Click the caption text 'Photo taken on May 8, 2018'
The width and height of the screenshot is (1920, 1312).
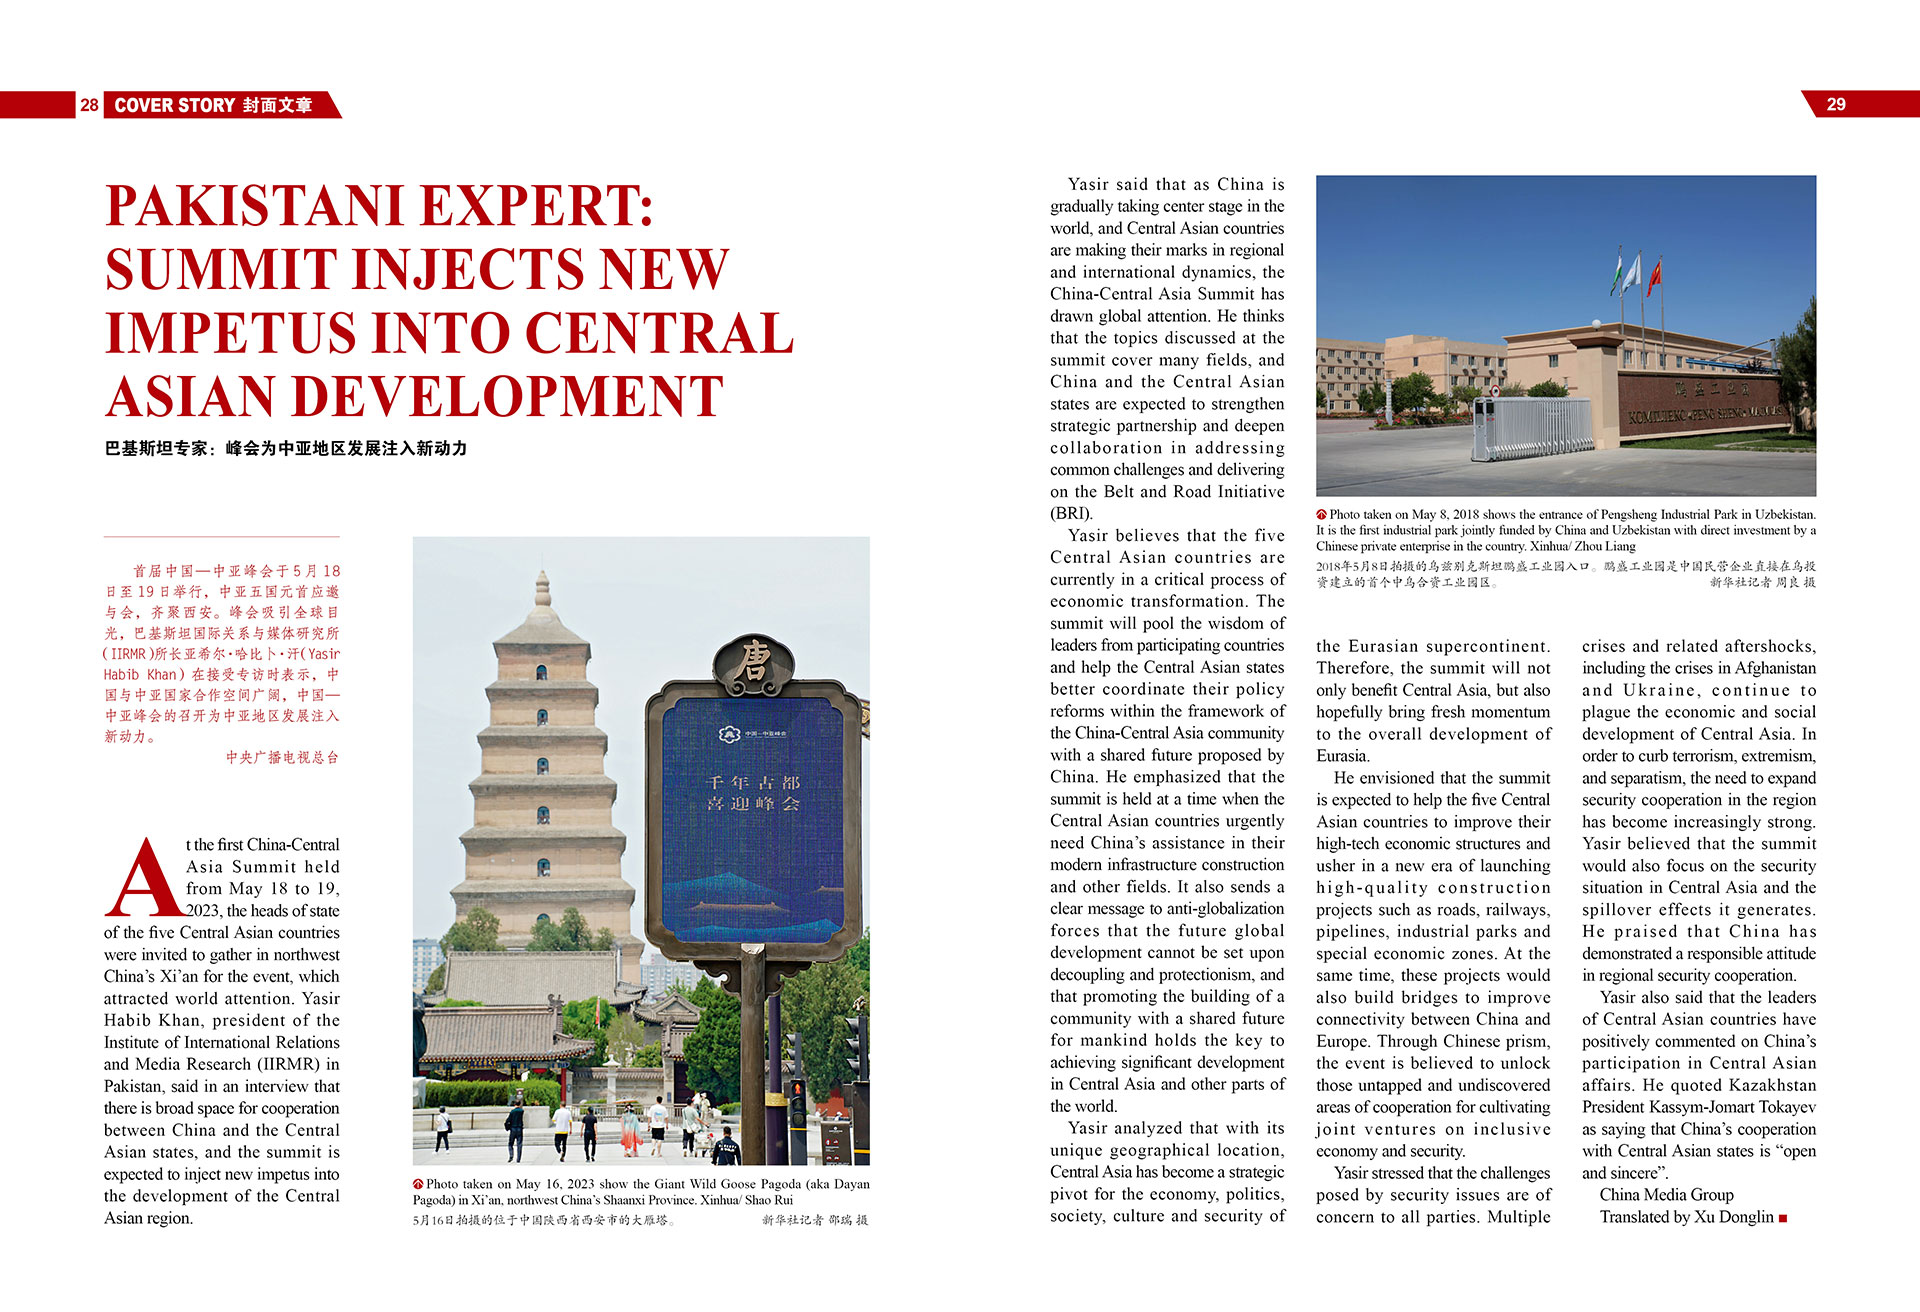[1404, 515]
